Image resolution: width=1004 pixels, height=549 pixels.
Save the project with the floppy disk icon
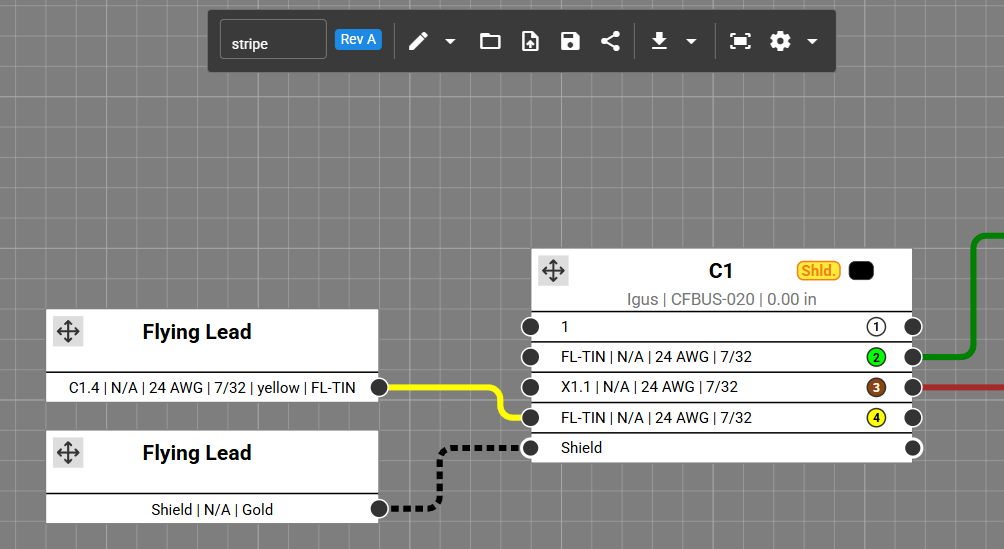click(570, 41)
